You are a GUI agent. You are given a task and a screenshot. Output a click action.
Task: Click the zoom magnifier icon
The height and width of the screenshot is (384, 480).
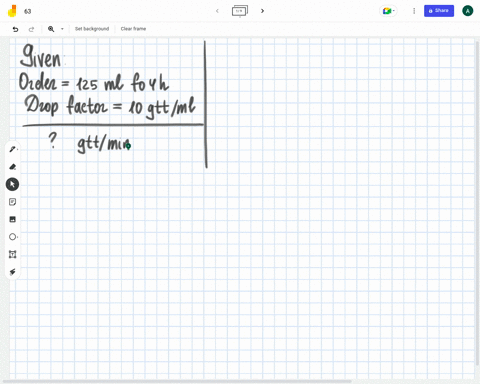click(x=51, y=29)
